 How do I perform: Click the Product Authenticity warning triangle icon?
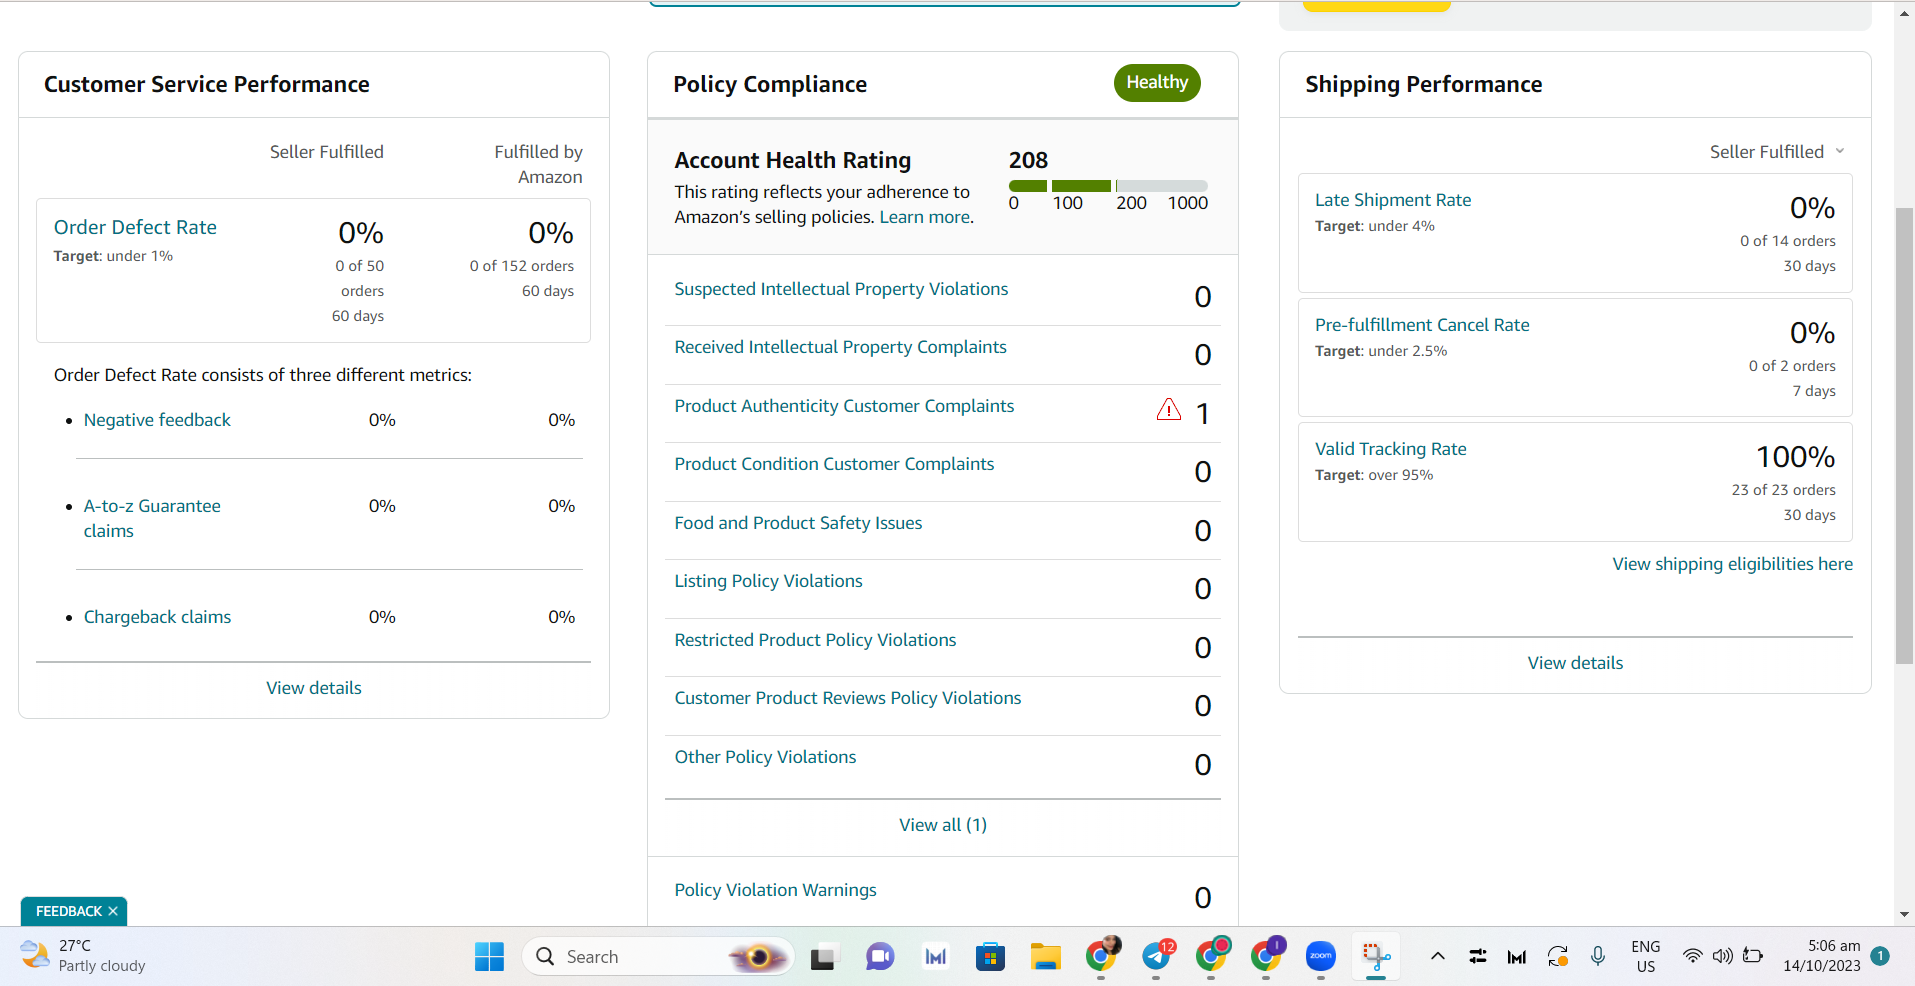[1168, 409]
